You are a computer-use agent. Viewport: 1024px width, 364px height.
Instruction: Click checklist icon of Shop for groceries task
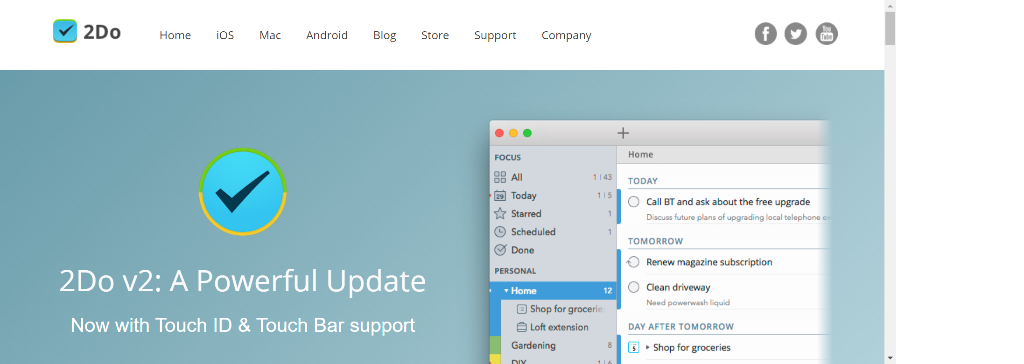(633, 348)
